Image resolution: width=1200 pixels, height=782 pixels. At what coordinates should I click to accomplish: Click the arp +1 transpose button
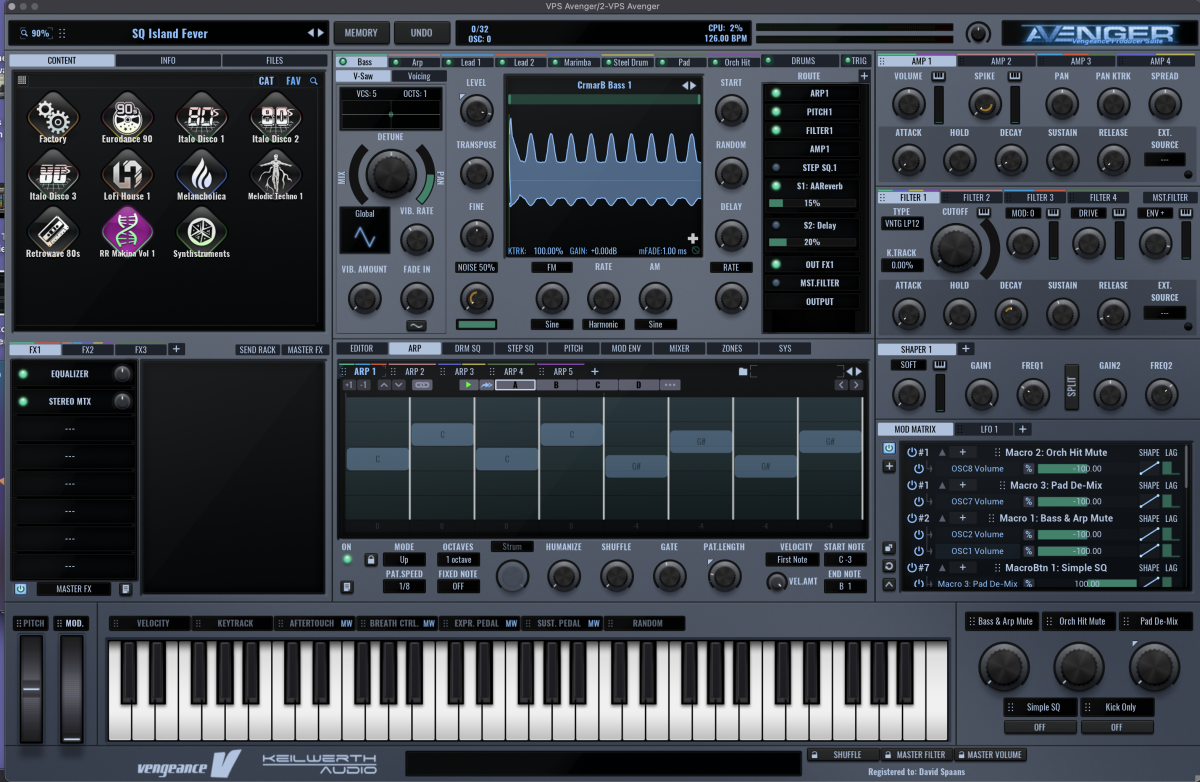[348, 385]
